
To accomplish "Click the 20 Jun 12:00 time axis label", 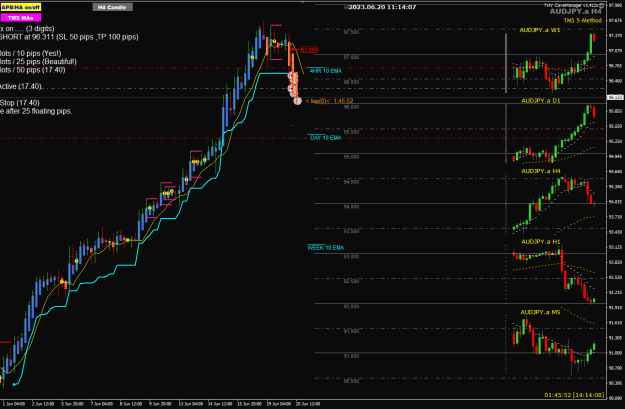I will coord(308,404).
